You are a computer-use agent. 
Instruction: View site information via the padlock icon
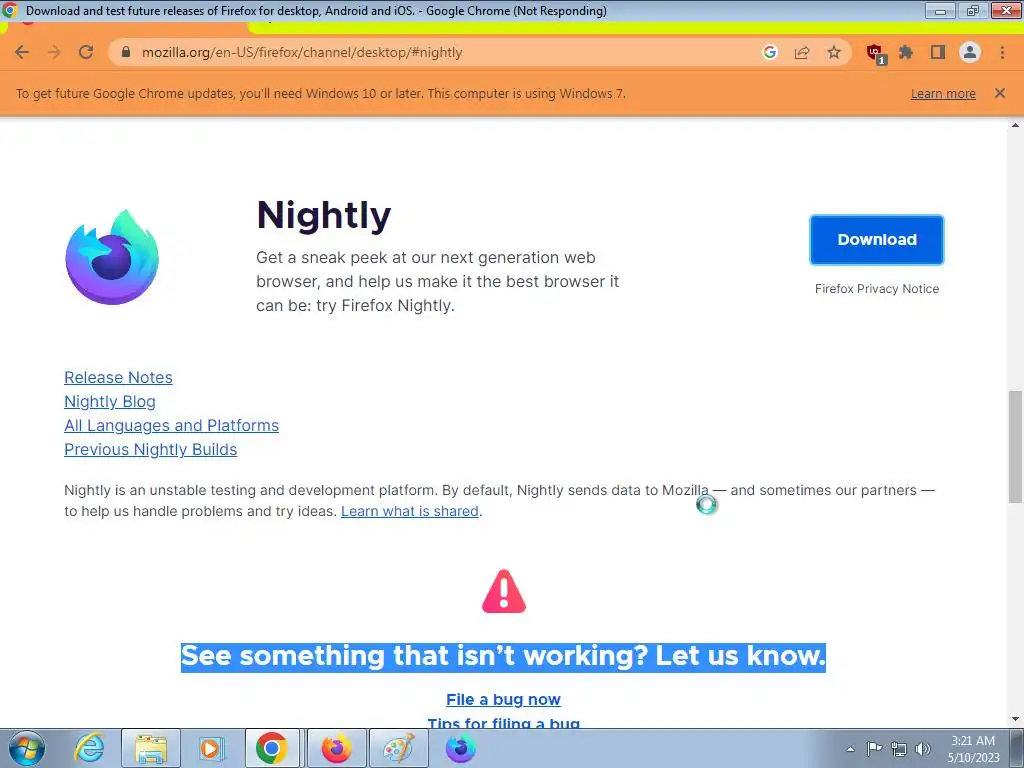click(x=126, y=52)
